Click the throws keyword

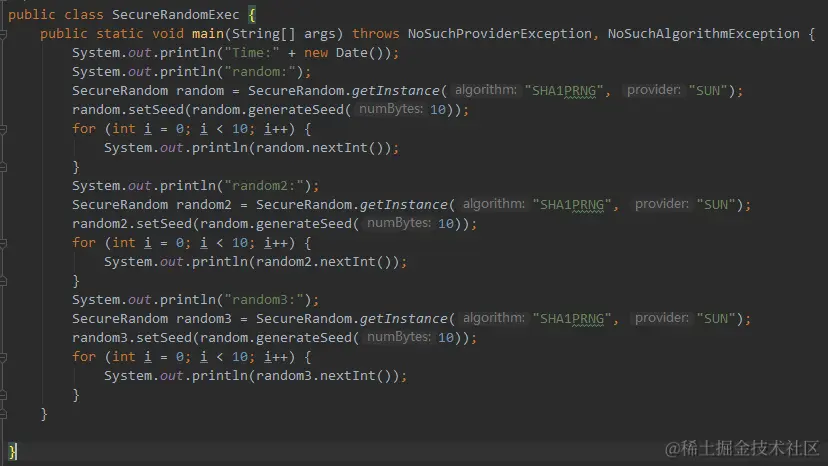coord(375,34)
